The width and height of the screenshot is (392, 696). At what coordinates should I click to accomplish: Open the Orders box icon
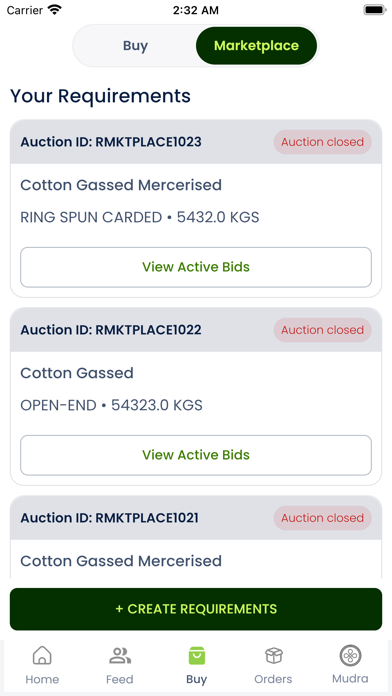coord(273,655)
